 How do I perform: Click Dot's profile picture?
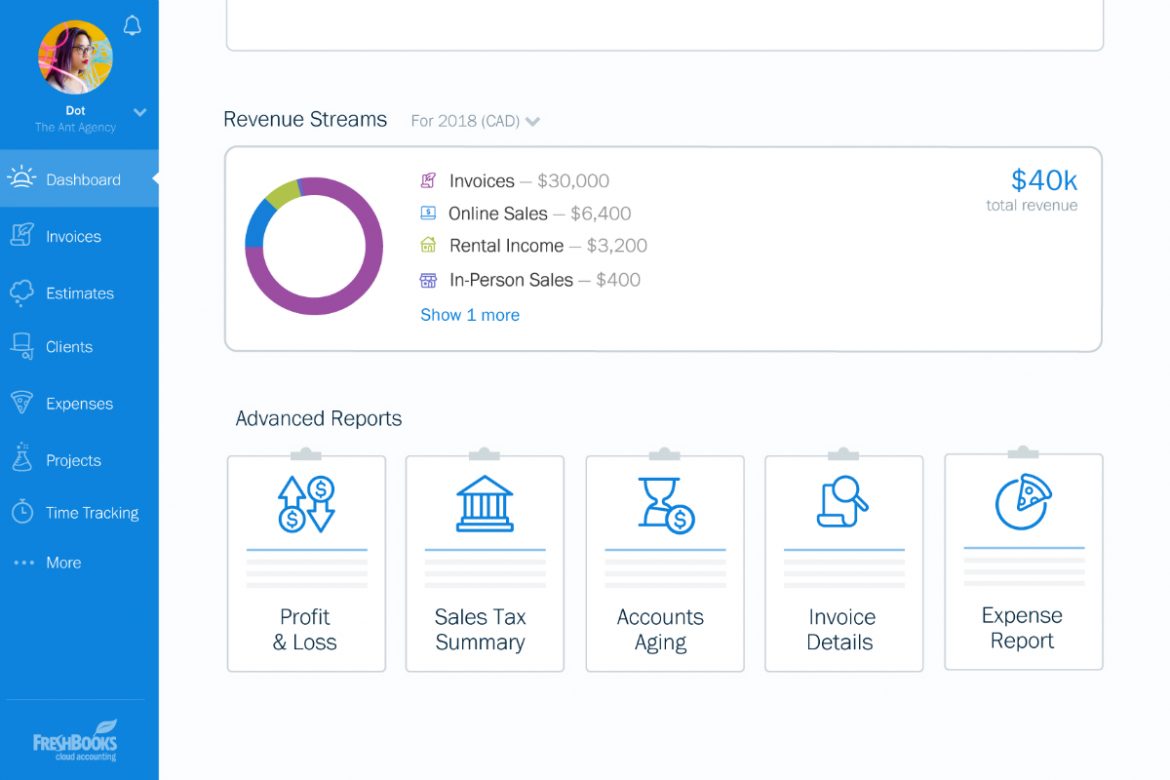pos(74,57)
